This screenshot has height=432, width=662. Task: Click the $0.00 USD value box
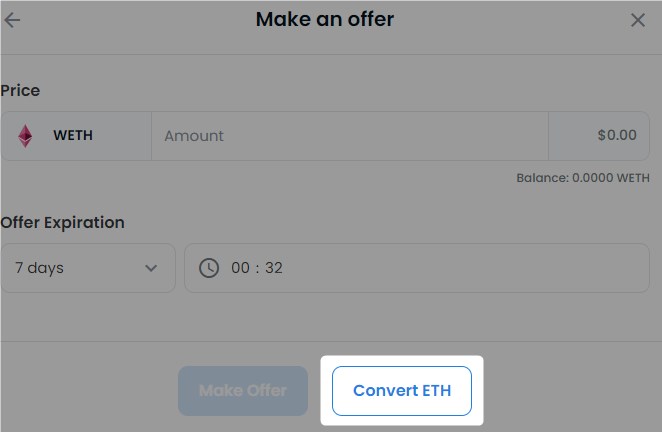[x=599, y=136]
